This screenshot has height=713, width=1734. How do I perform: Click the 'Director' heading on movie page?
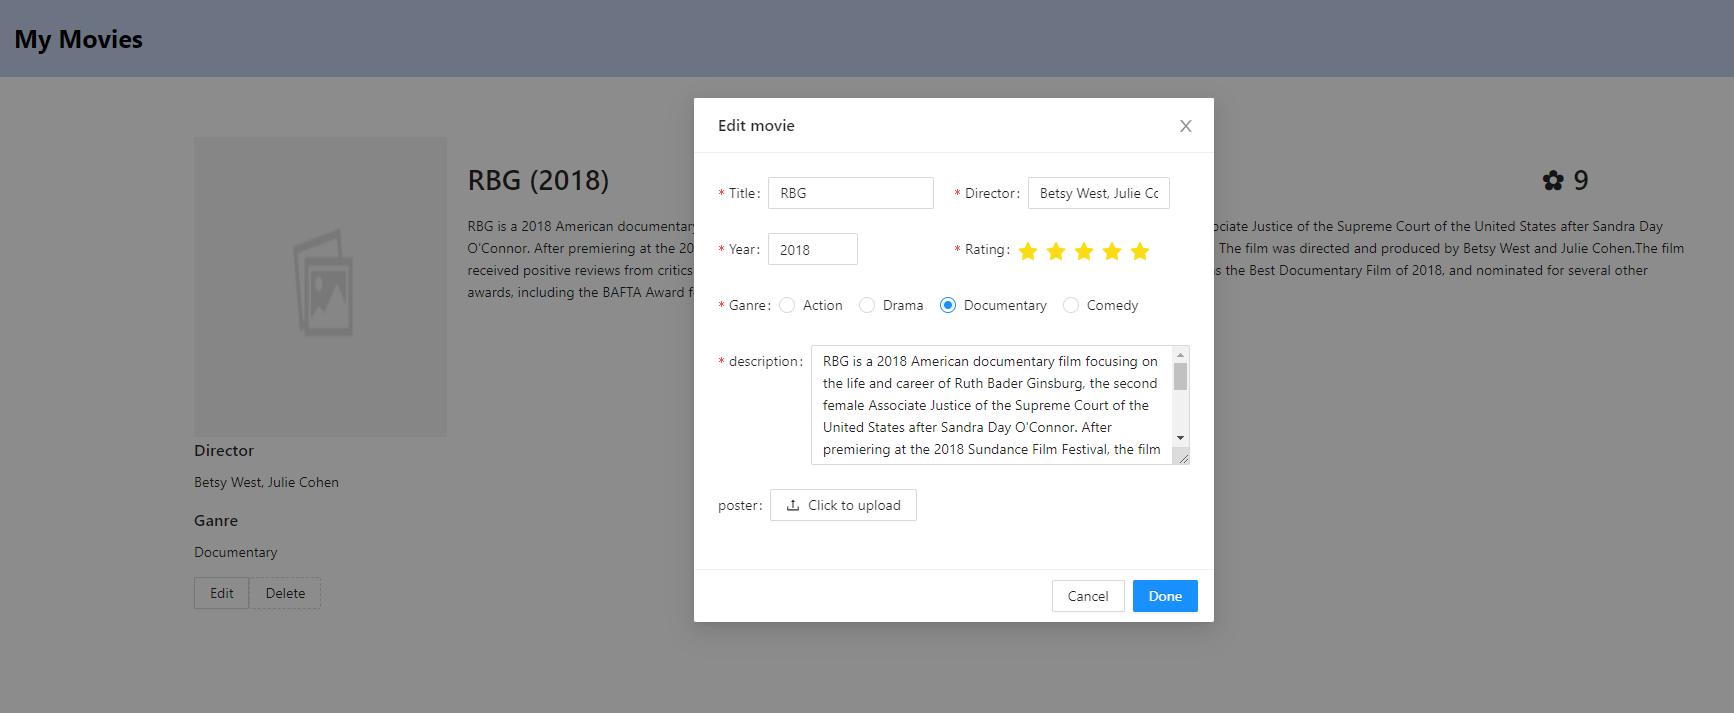click(224, 451)
